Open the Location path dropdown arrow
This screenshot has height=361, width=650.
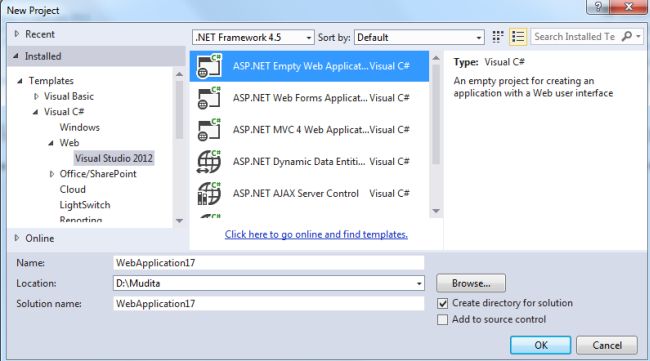click(x=419, y=283)
